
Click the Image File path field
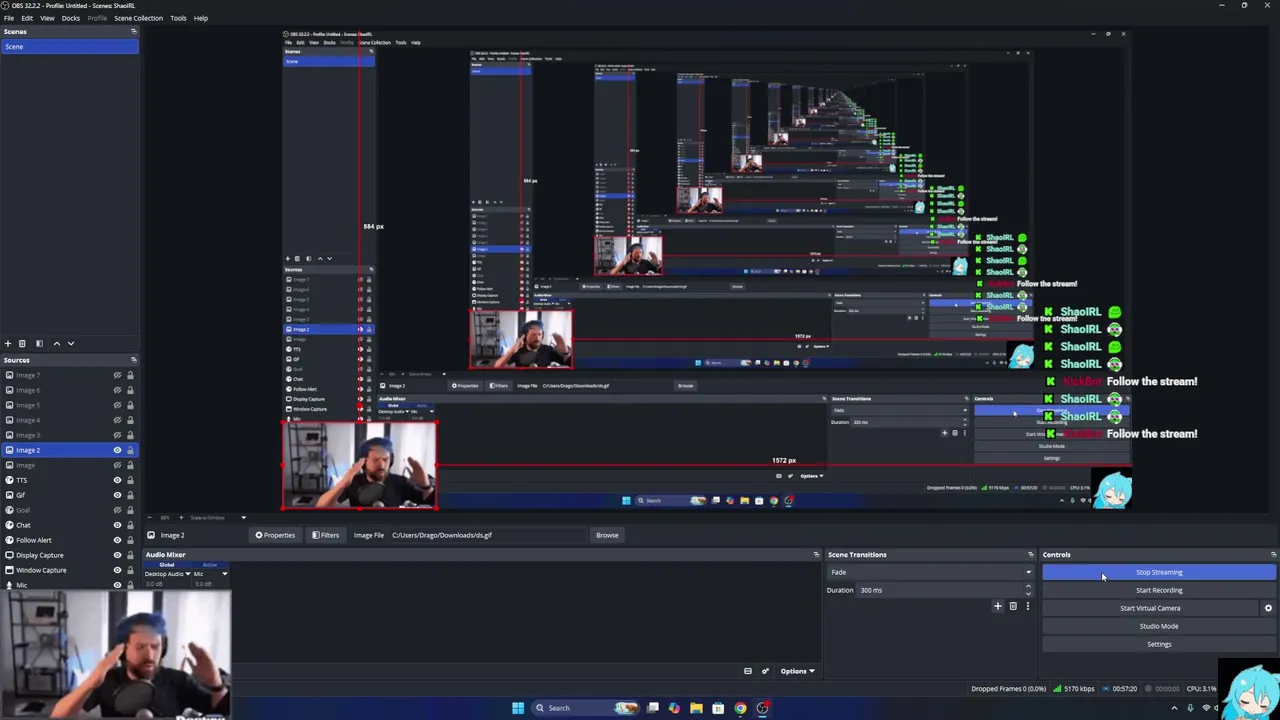pyautogui.click(x=488, y=535)
